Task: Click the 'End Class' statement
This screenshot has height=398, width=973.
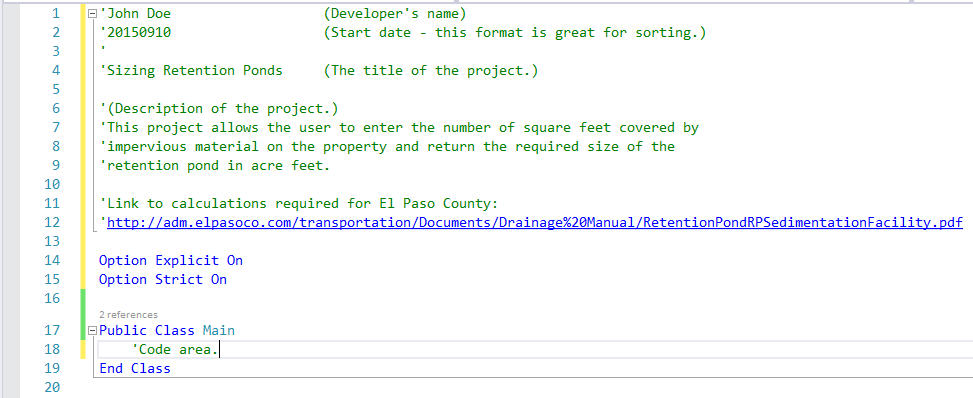Action: (x=135, y=369)
